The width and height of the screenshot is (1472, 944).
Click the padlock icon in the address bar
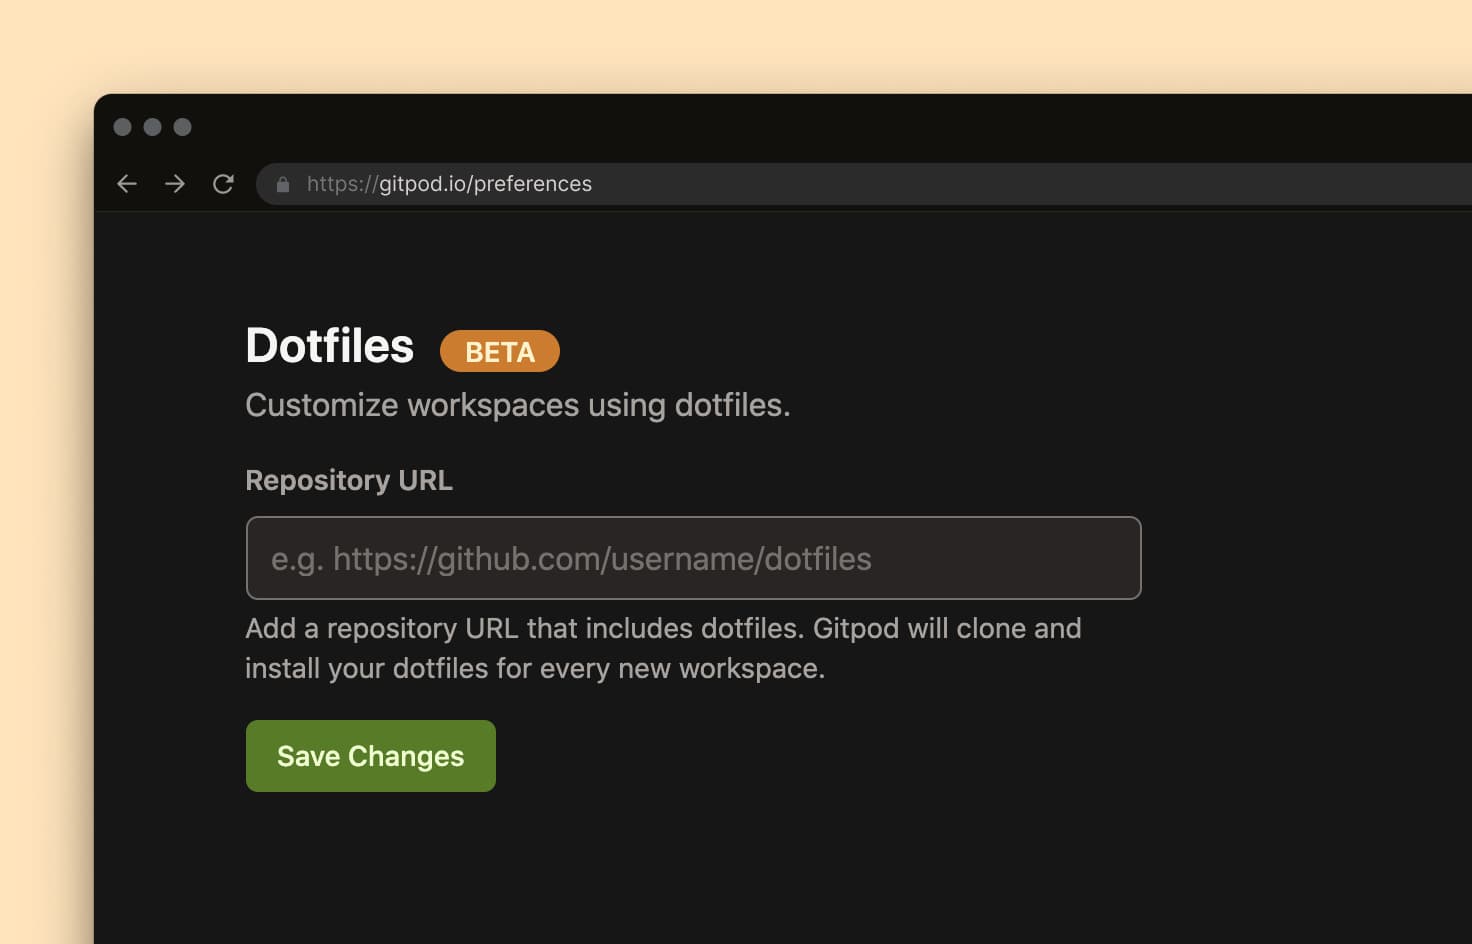click(x=283, y=184)
